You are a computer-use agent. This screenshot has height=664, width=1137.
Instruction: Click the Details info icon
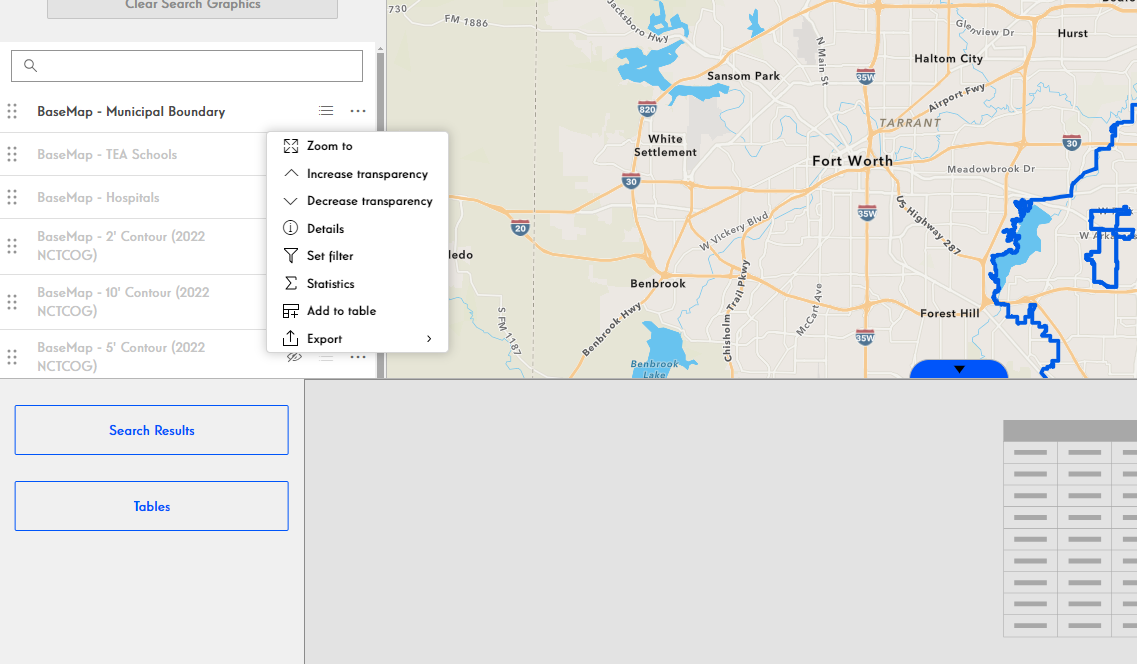coord(290,228)
